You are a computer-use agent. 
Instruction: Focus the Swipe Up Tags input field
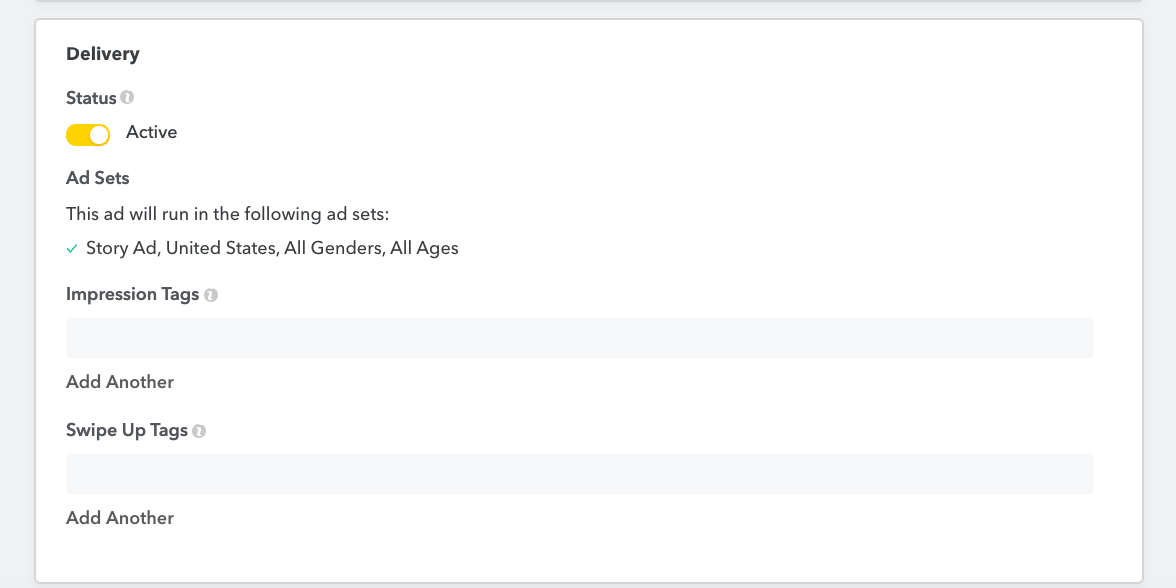pos(579,474)
